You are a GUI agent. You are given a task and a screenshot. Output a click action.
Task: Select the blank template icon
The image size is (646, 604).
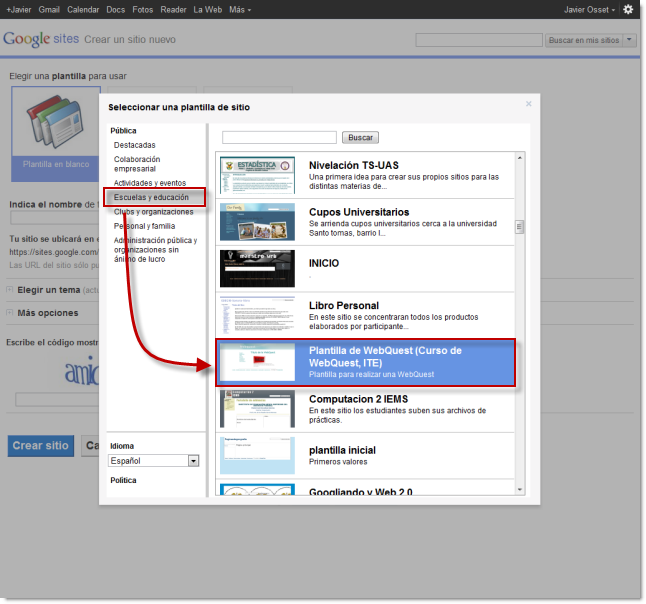coord(56,122)
